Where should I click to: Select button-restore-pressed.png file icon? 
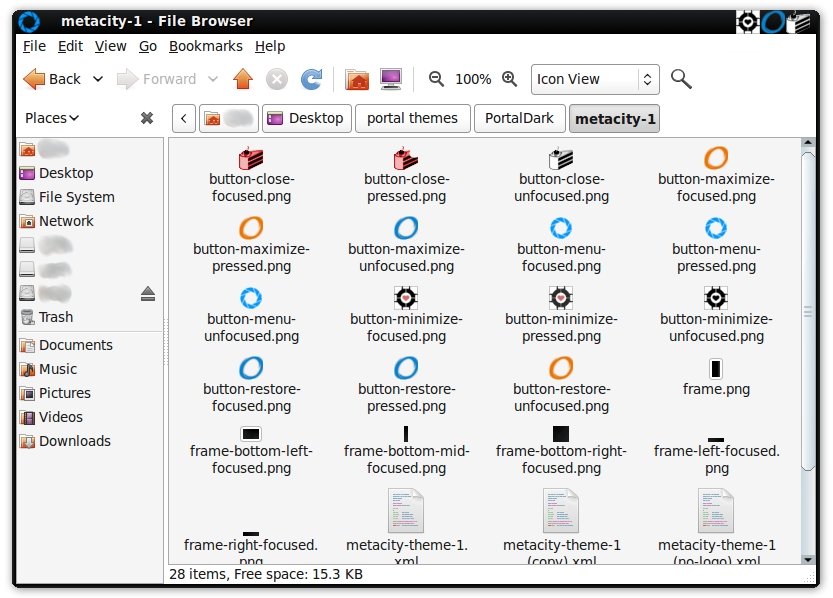click(406, 368)
